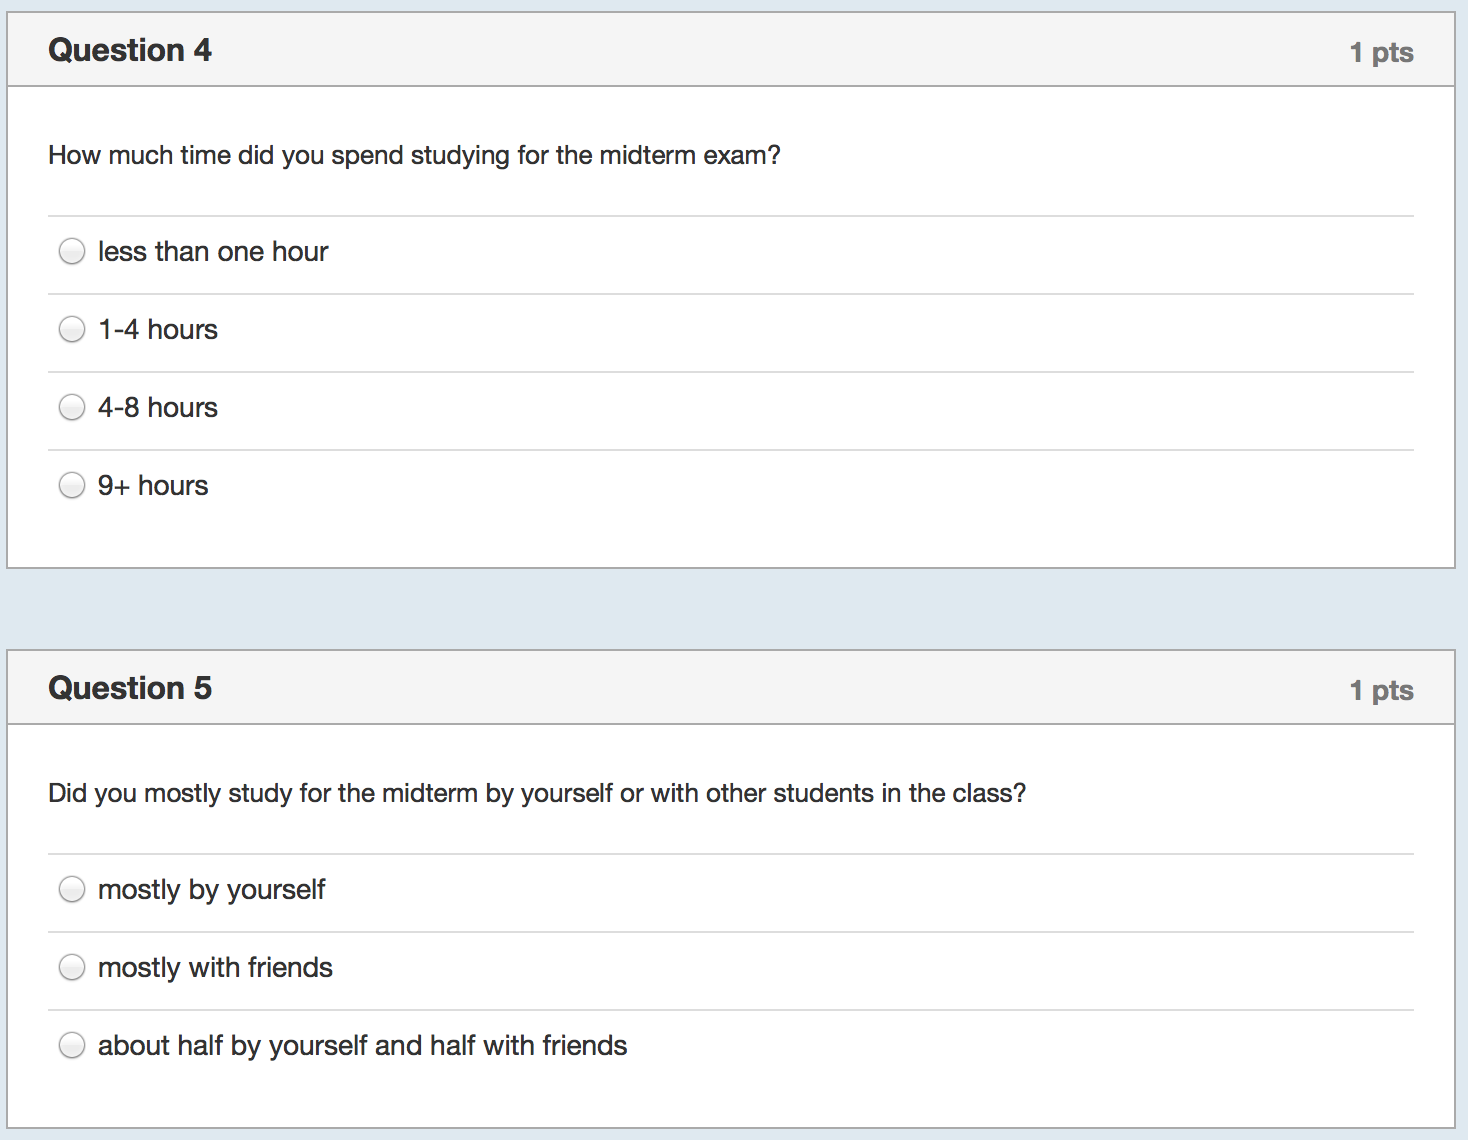Click the study by yourself or others question text

(x=537, y=794)
